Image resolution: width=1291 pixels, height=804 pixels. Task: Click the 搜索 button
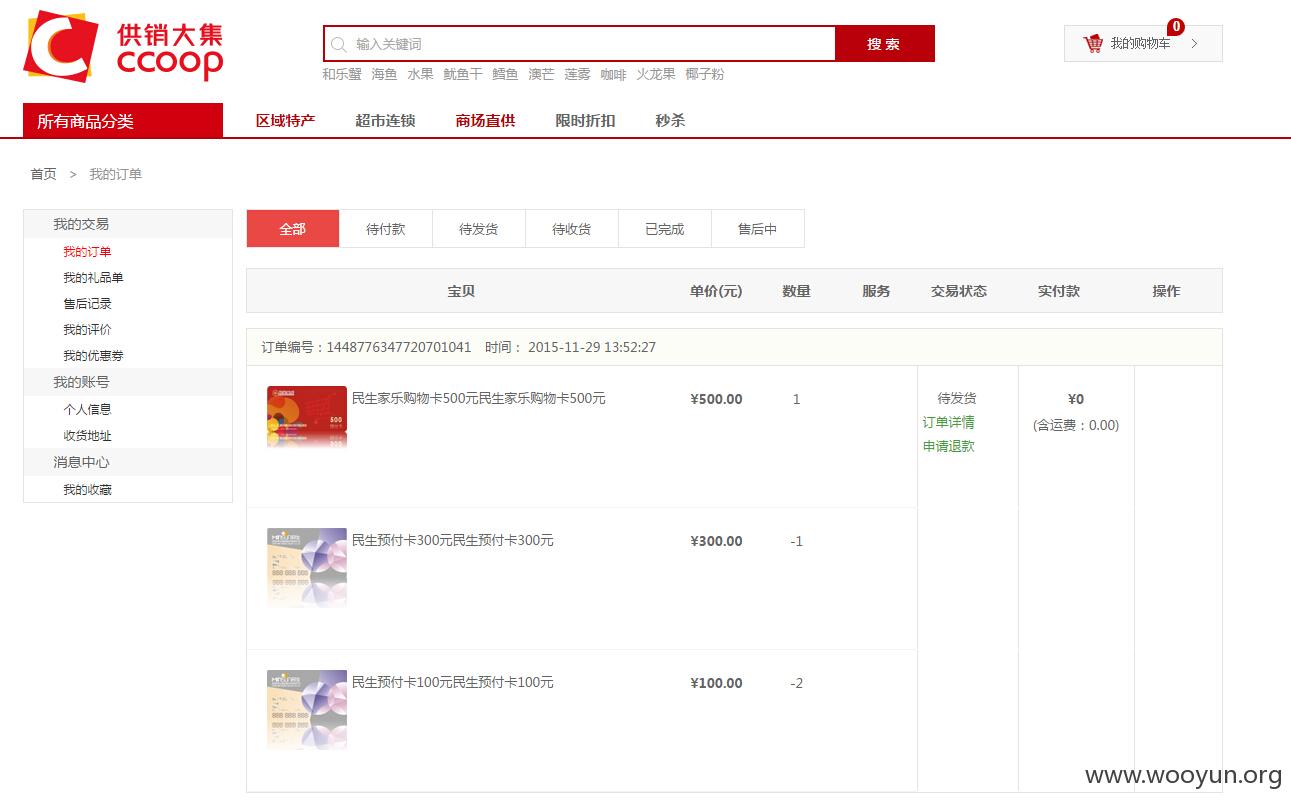884,44
